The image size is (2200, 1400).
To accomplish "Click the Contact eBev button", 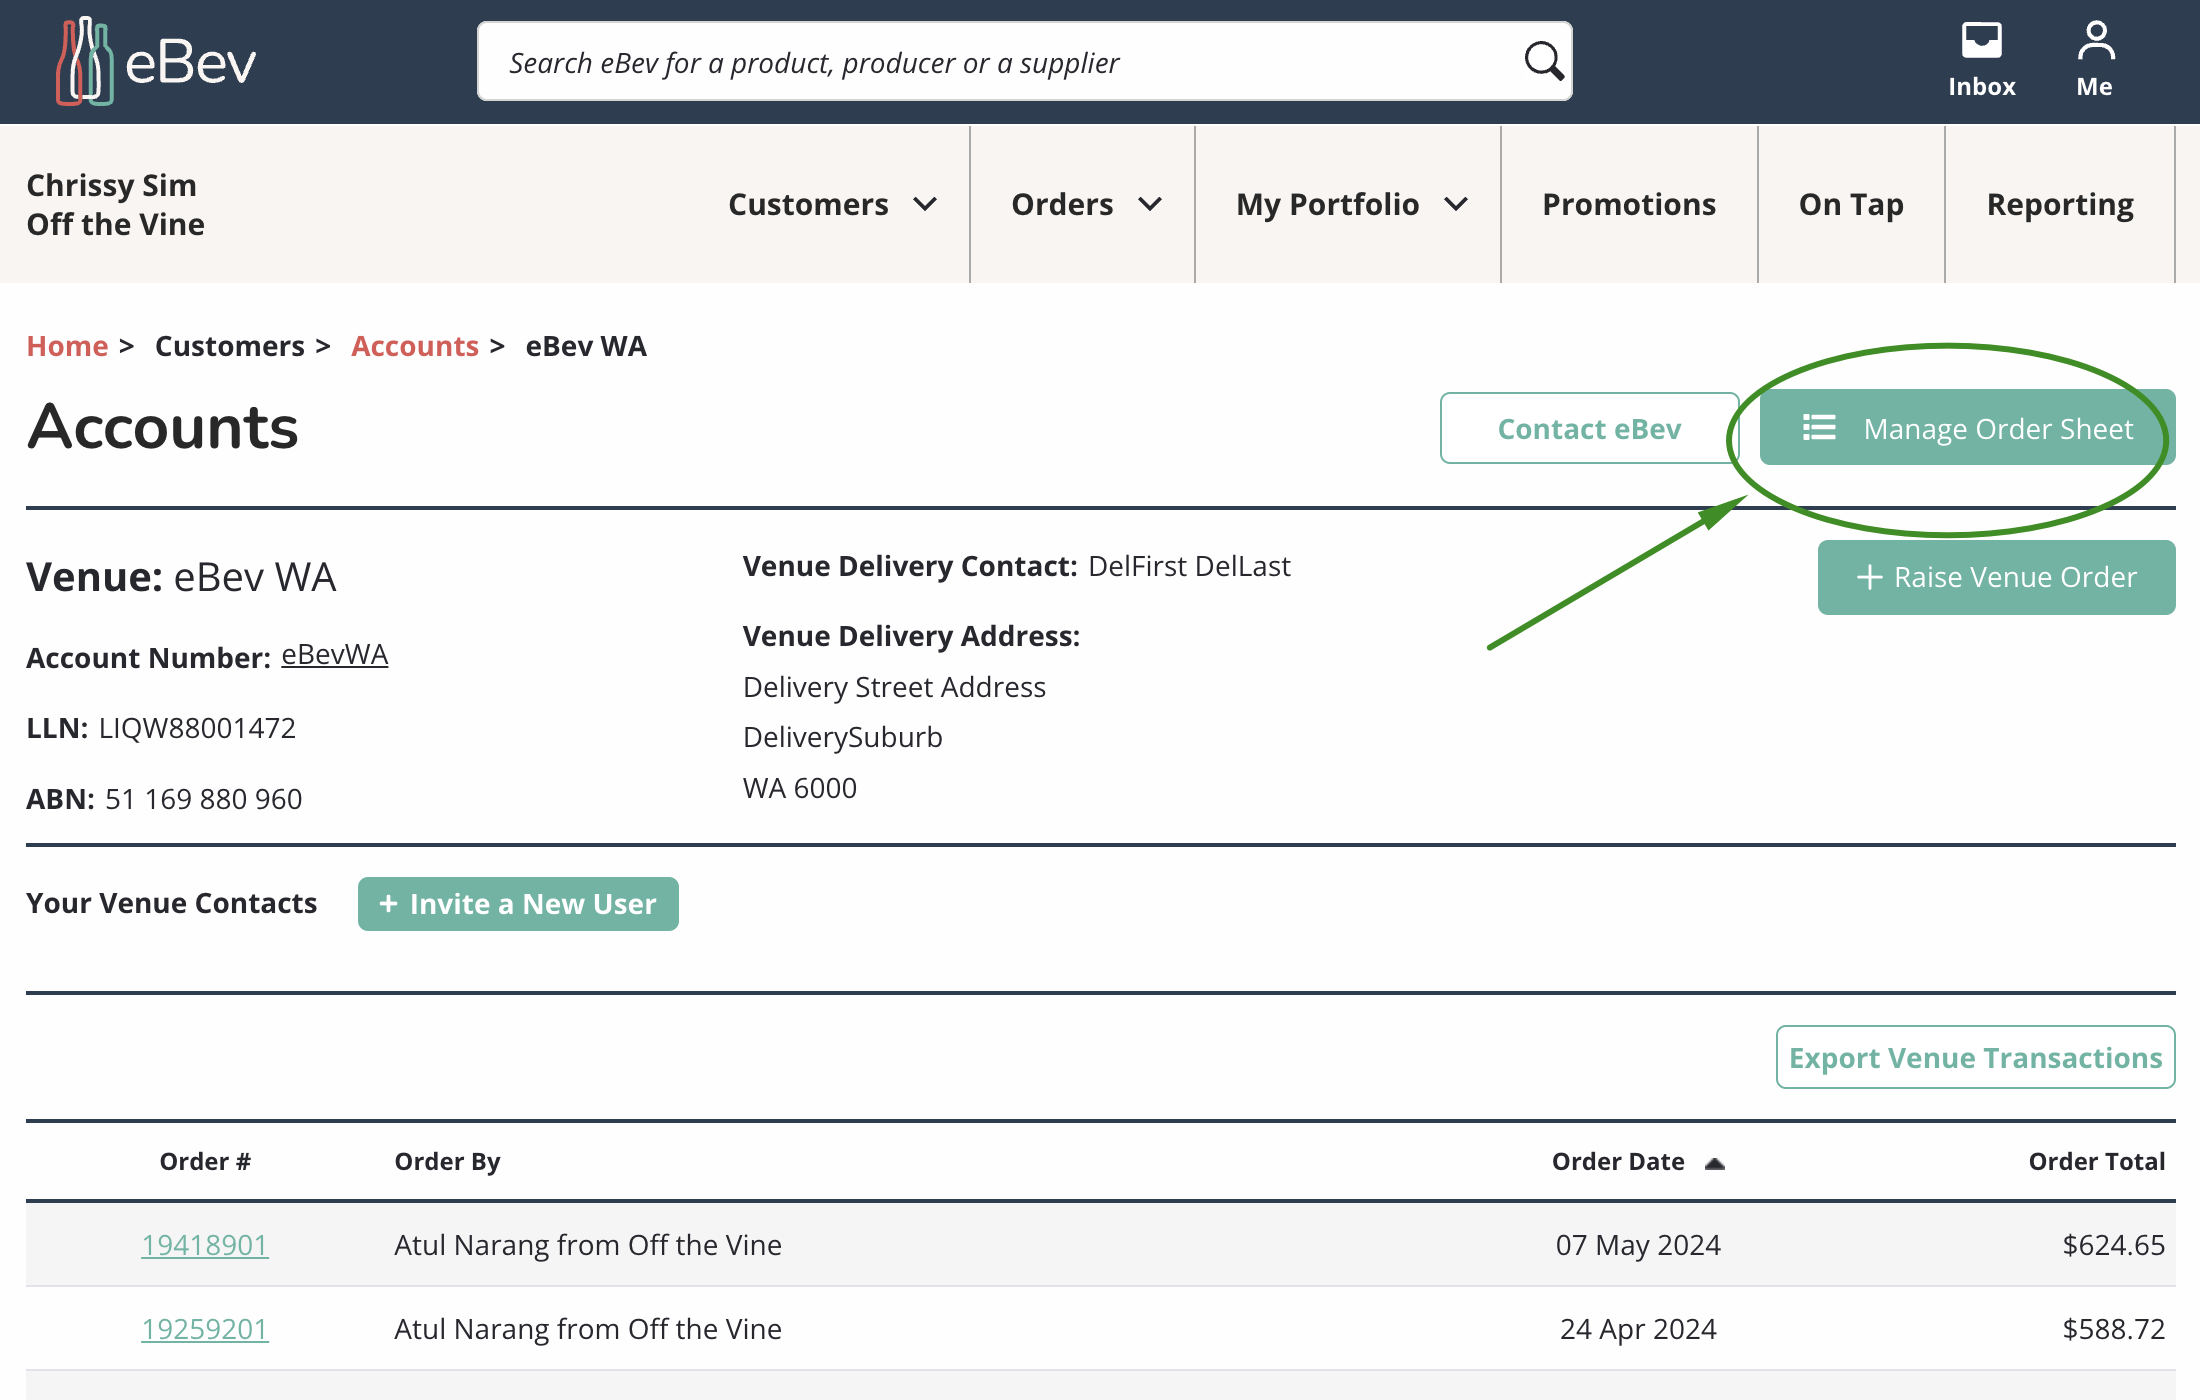I will click(x=1589, y=428).
